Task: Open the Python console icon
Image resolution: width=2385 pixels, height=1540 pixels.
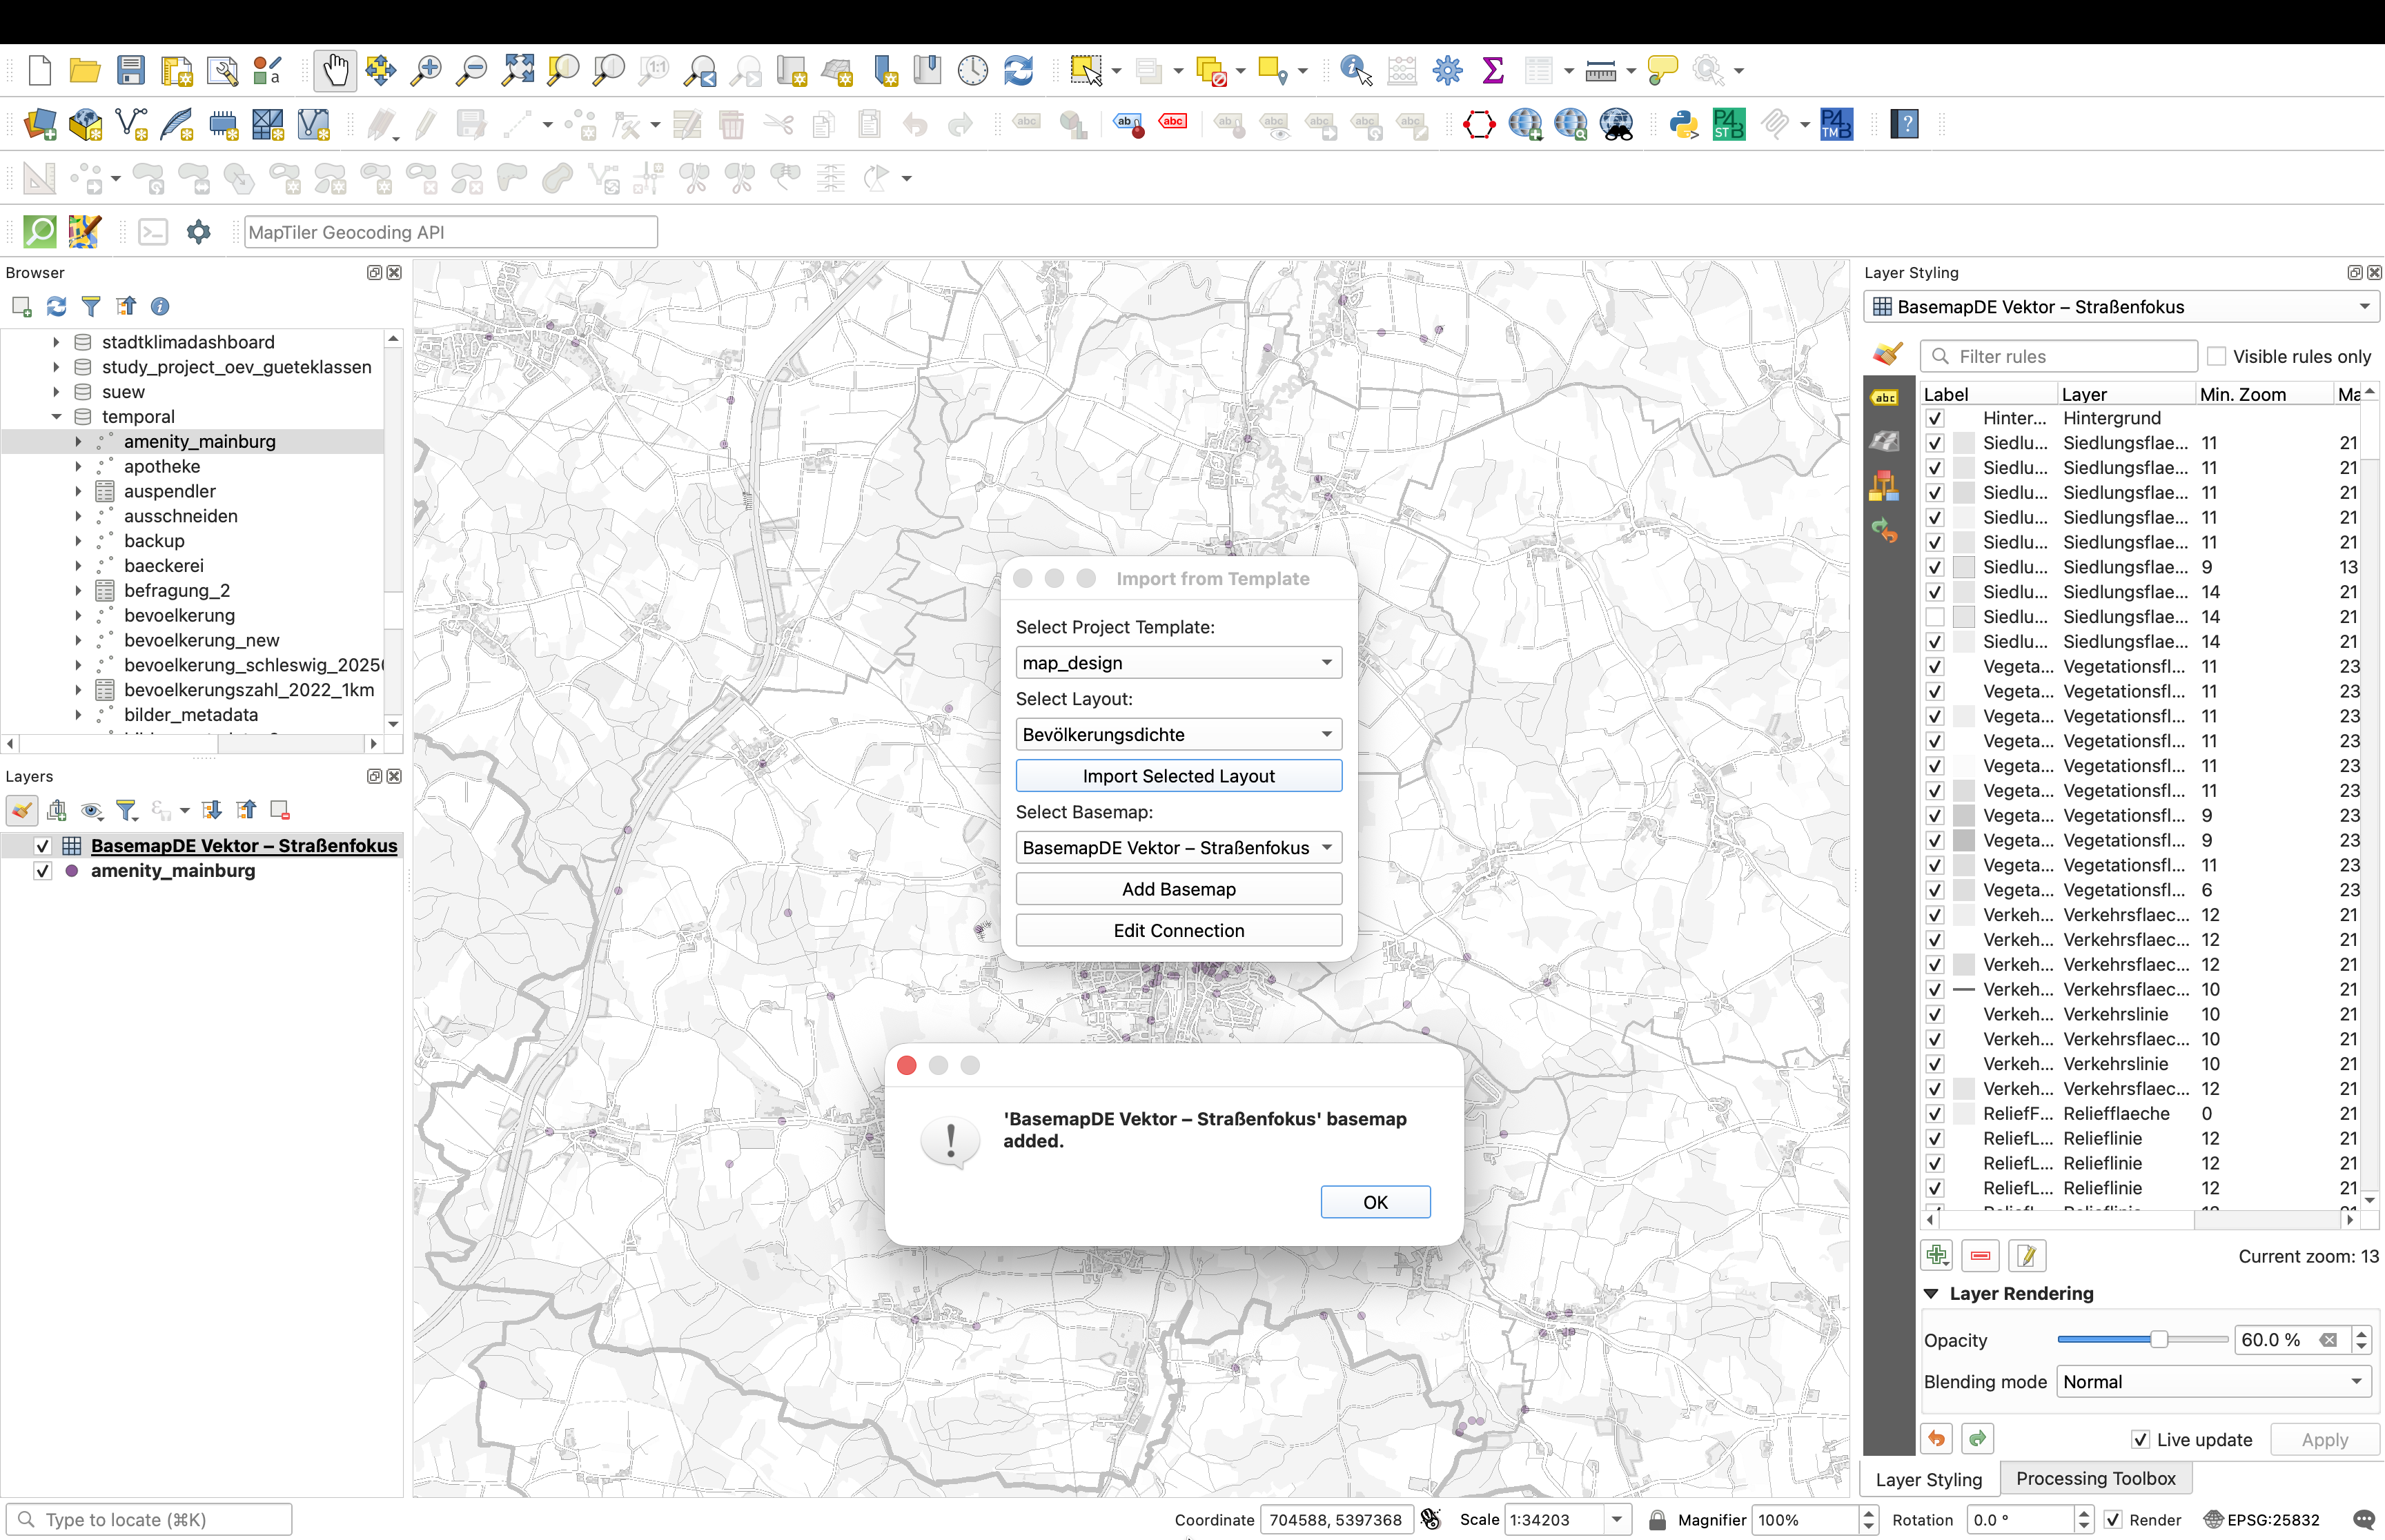Action: (1684, 124)
